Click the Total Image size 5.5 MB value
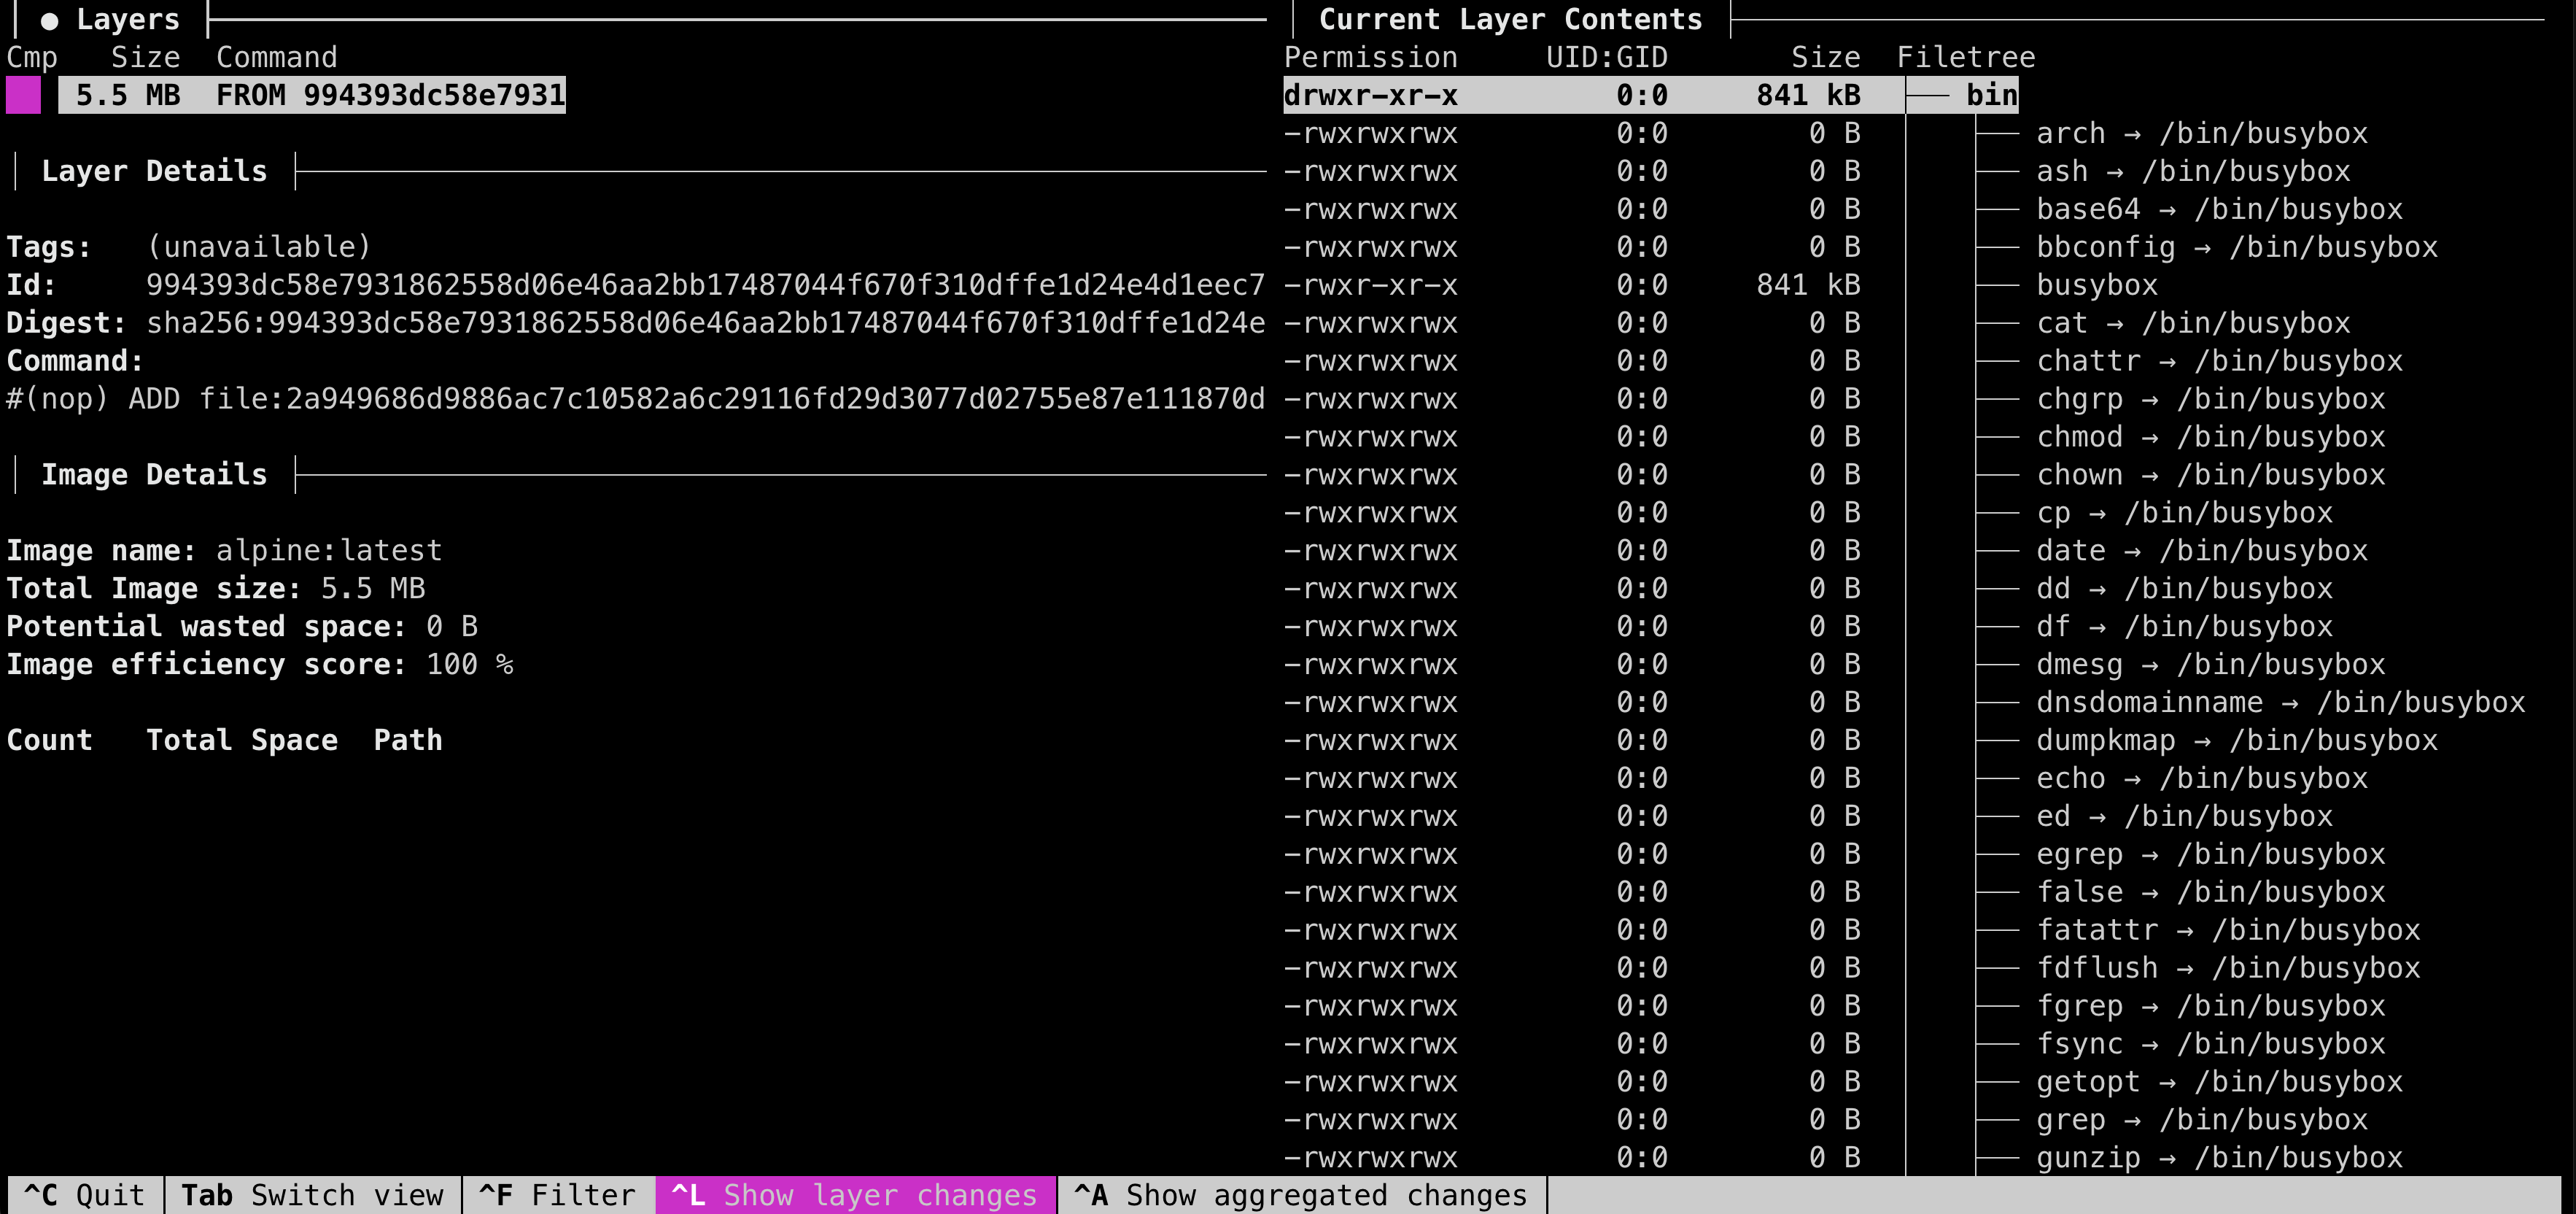 coord(373,589)
